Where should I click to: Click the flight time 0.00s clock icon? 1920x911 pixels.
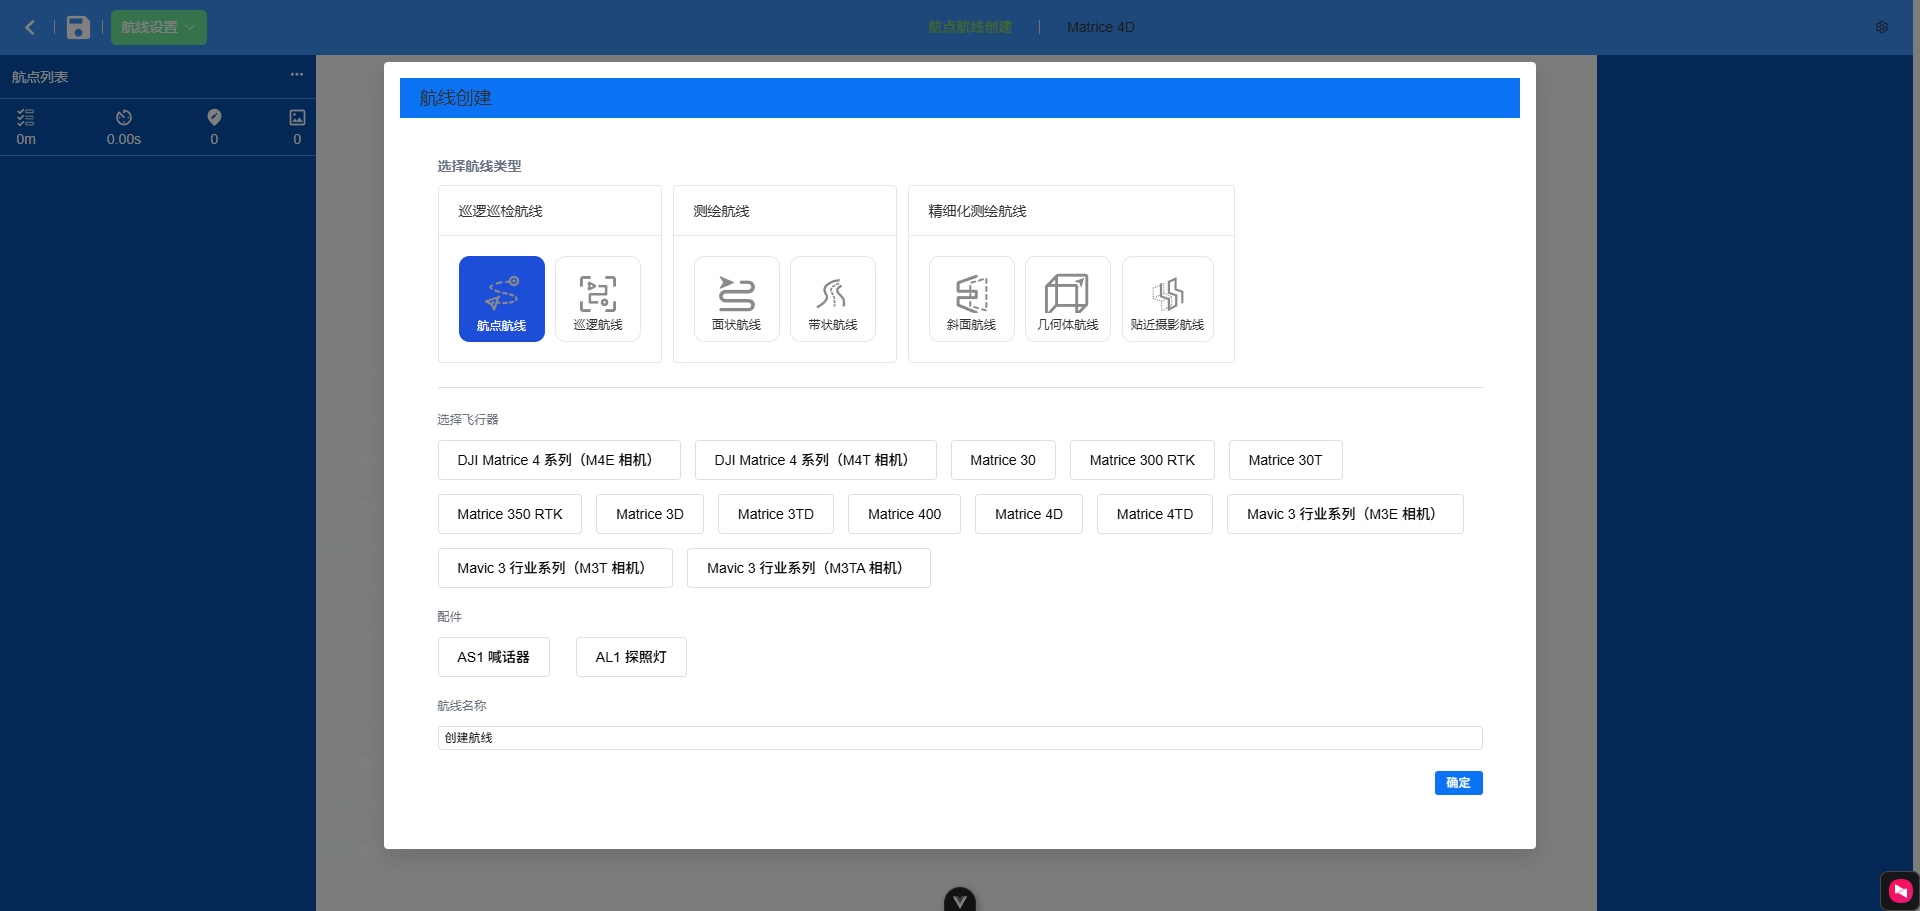(124, 117)
